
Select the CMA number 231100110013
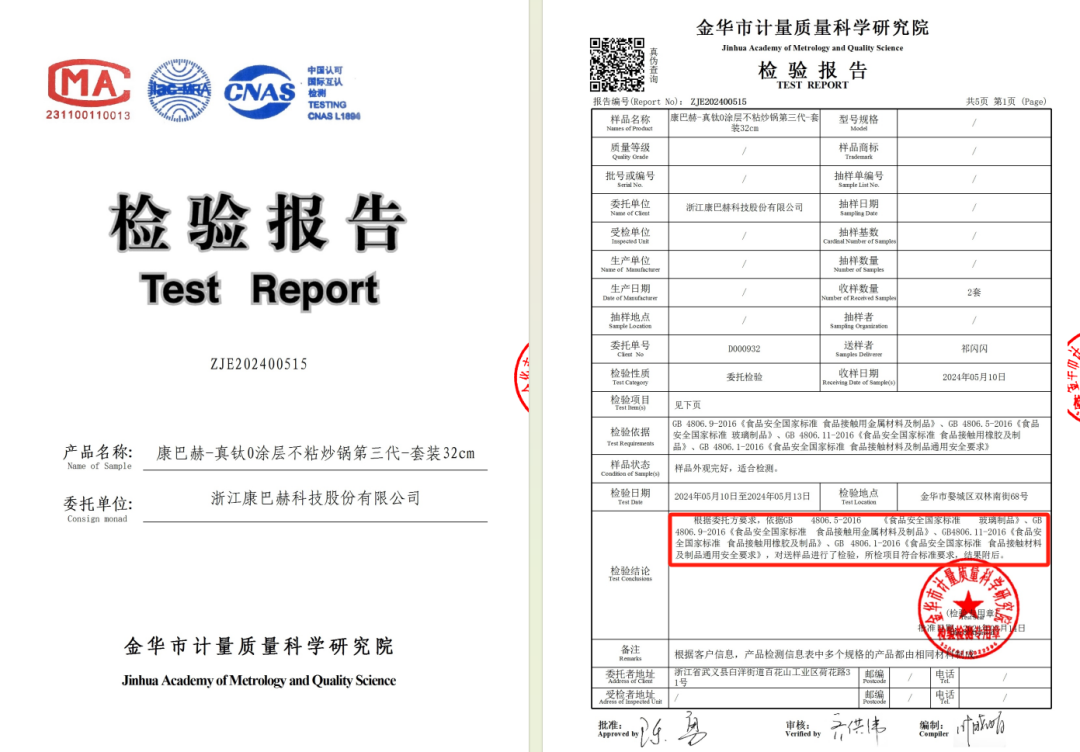coord(88,115)
